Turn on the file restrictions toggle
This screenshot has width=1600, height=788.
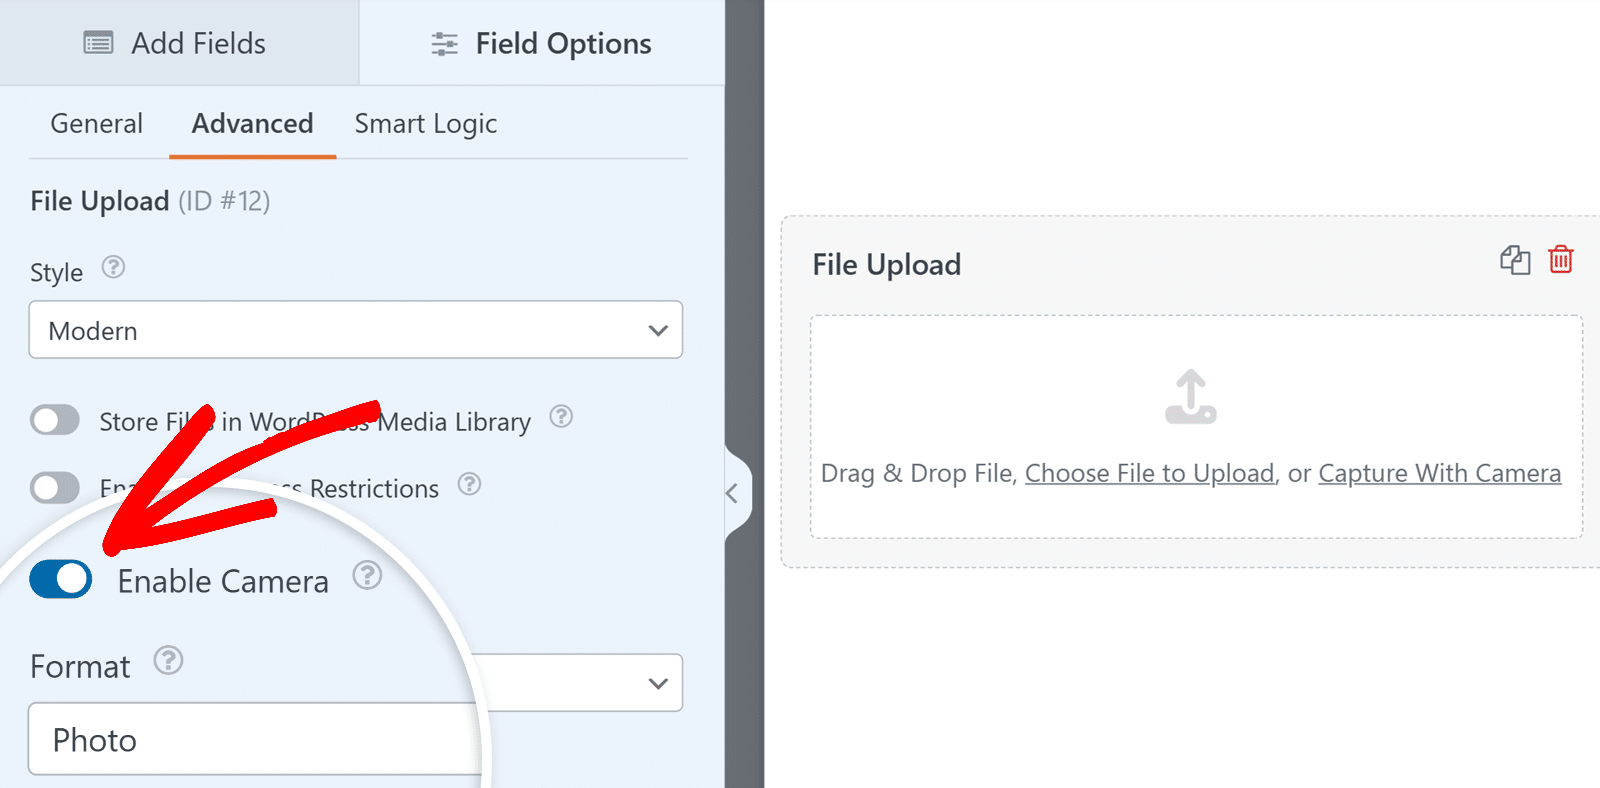(x=54, y=487)
